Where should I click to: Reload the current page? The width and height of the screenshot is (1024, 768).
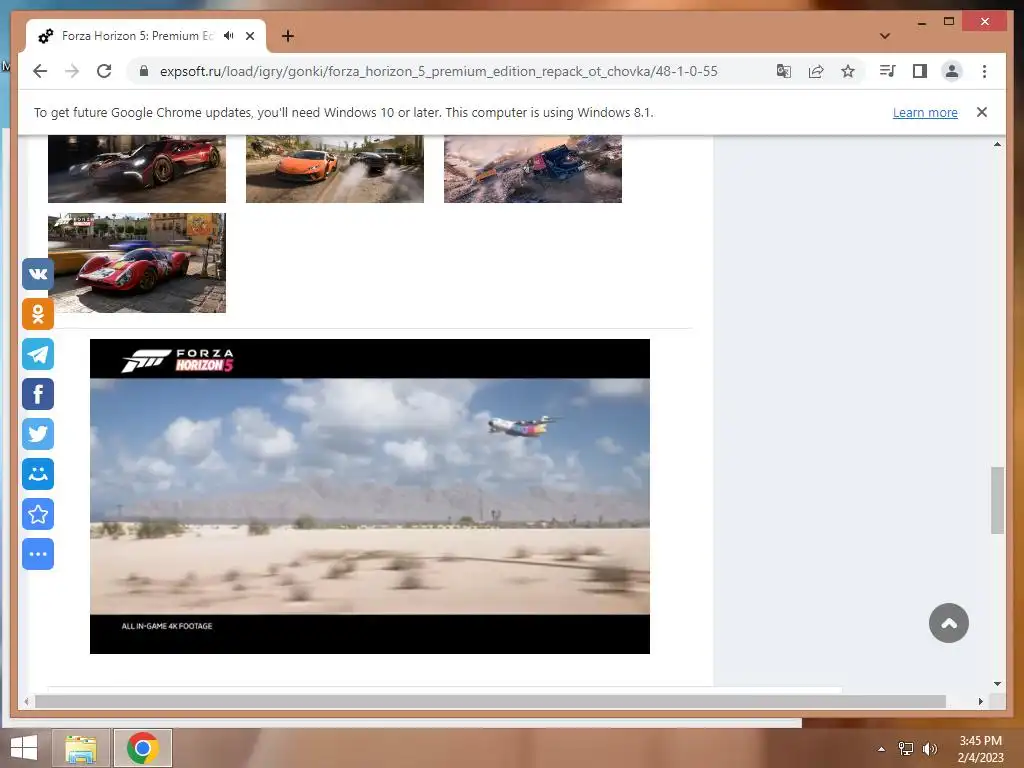click(104, 71)
